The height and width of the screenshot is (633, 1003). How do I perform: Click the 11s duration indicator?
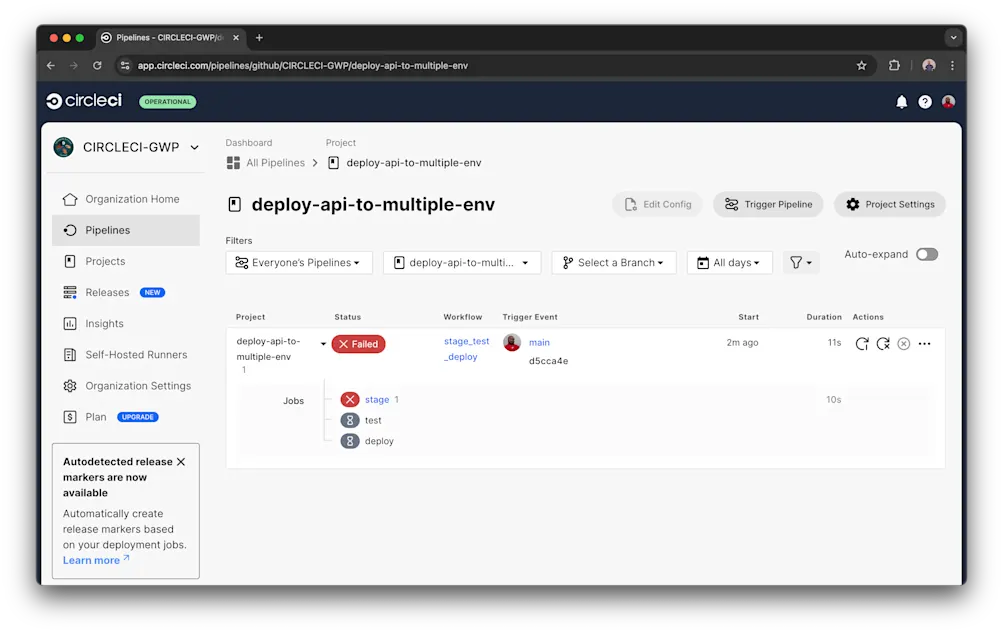[x=833, y=342]
